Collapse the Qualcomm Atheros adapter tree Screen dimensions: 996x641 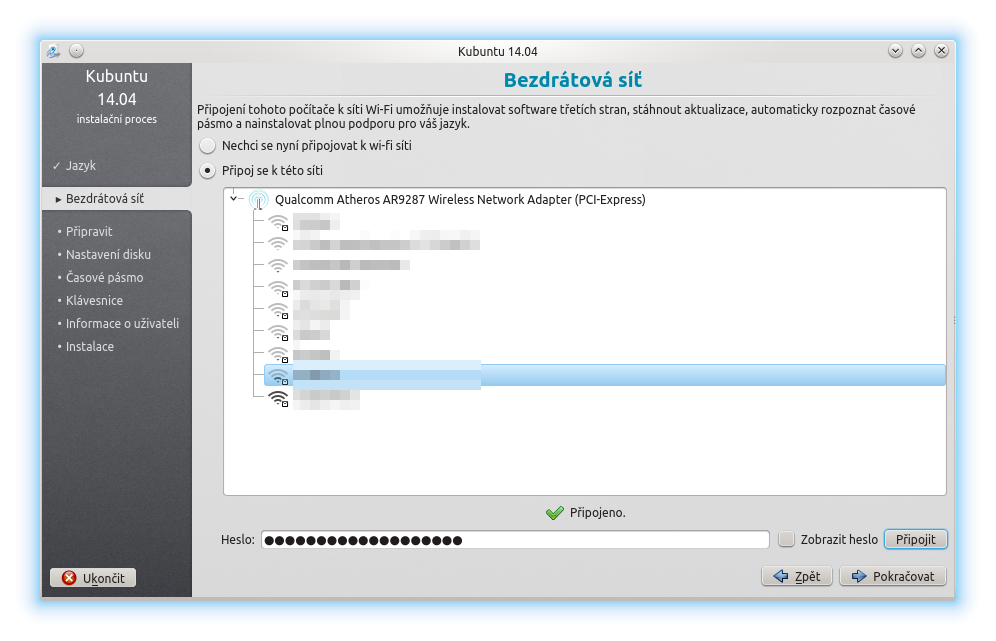pos(234,199)
